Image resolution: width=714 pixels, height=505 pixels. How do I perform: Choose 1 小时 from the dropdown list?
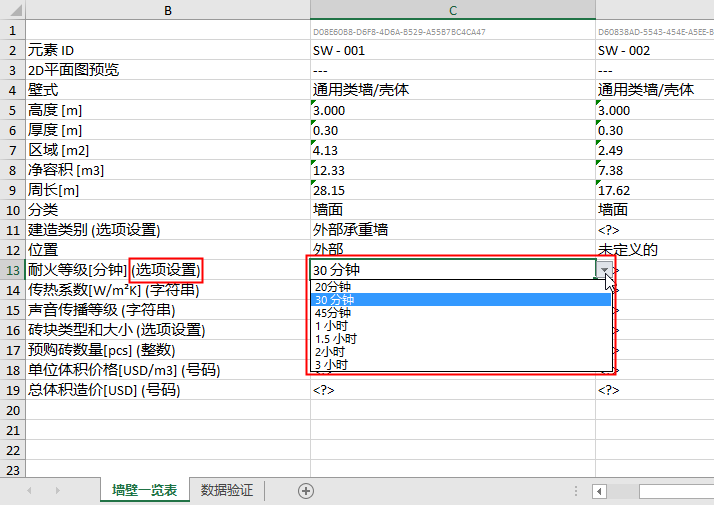point(461,326)
